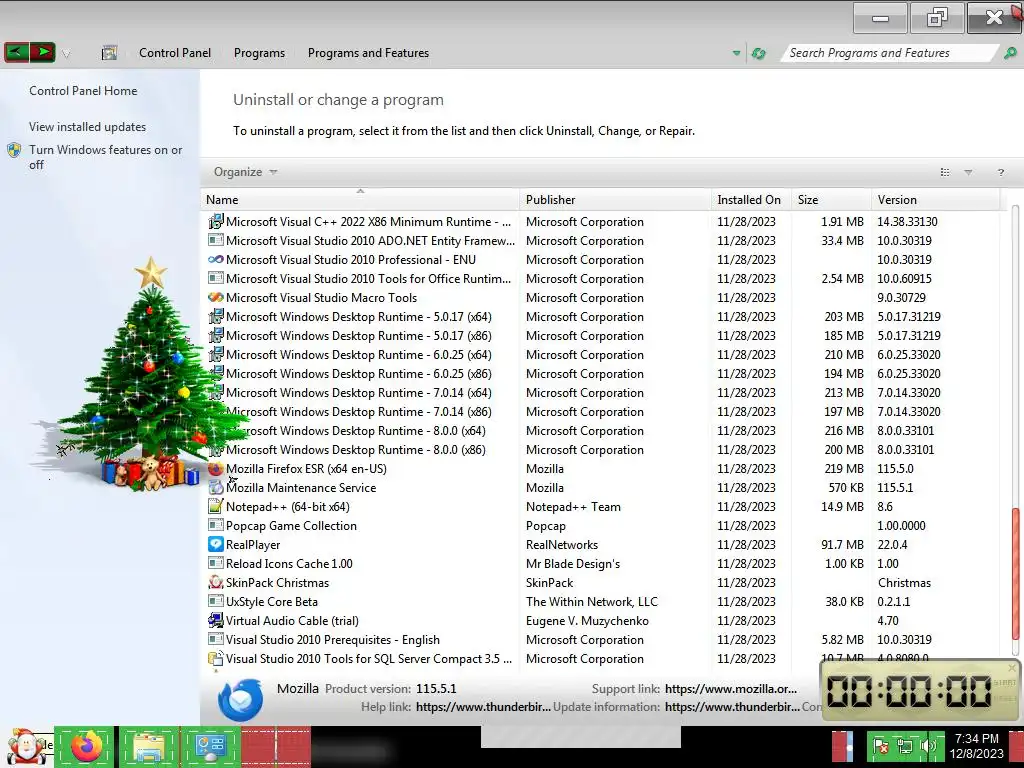This screenshot has height=768, width=1024.
Task: Refresh the Programs and Features list
Action: (758, 54)
